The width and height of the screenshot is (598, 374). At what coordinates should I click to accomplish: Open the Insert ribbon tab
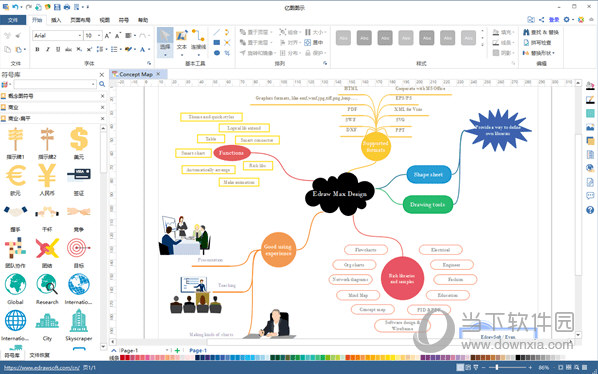pyautogui.click(x=56, y=20)
